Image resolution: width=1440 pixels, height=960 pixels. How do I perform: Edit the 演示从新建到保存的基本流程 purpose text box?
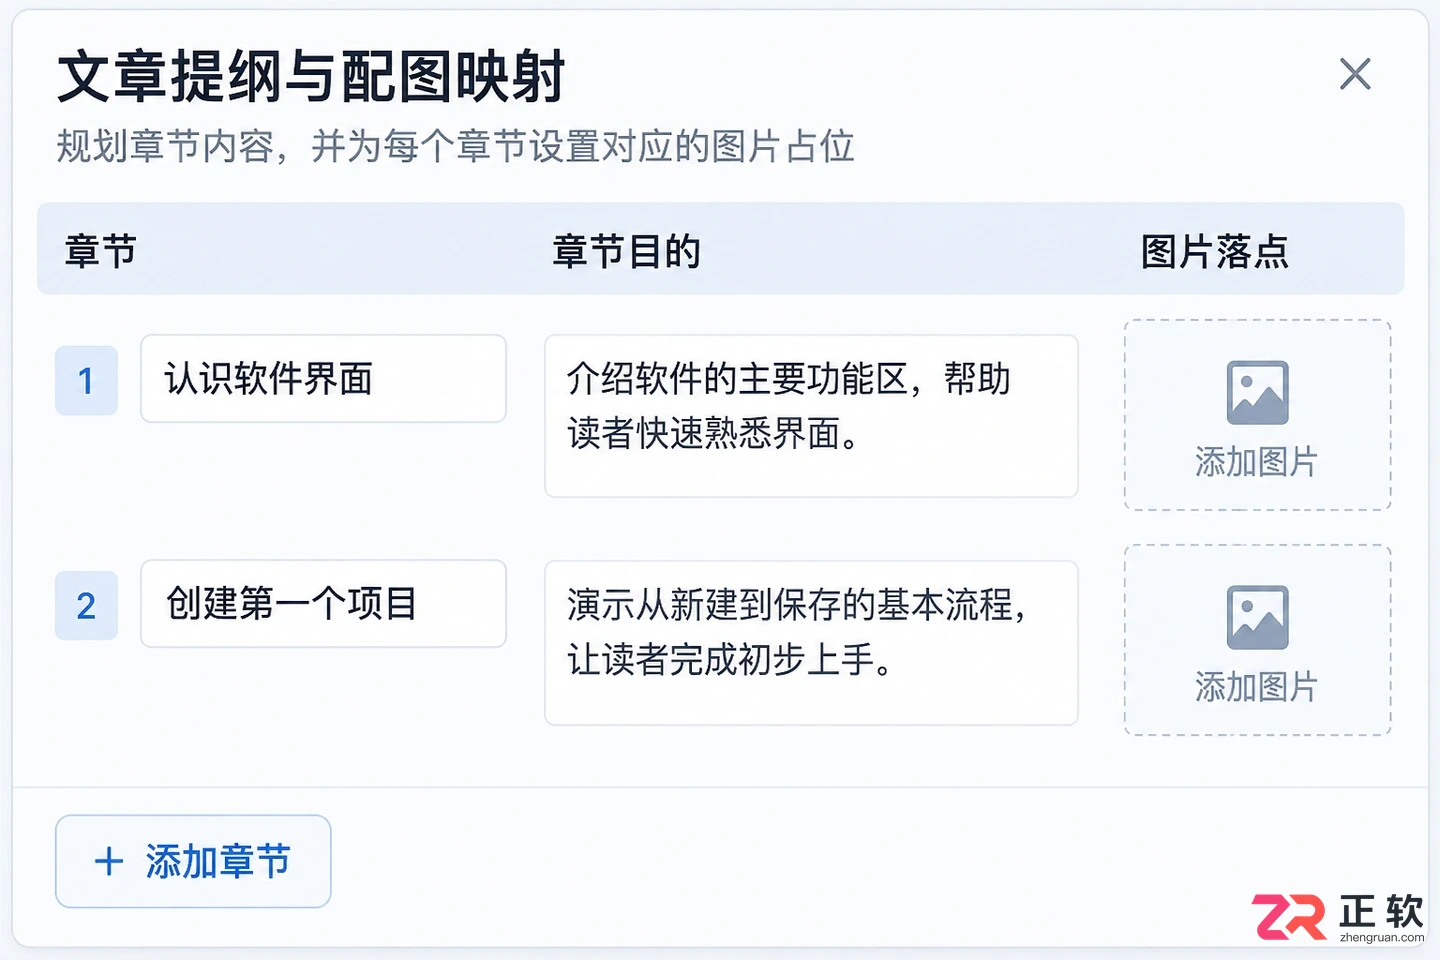coord(811,643)
